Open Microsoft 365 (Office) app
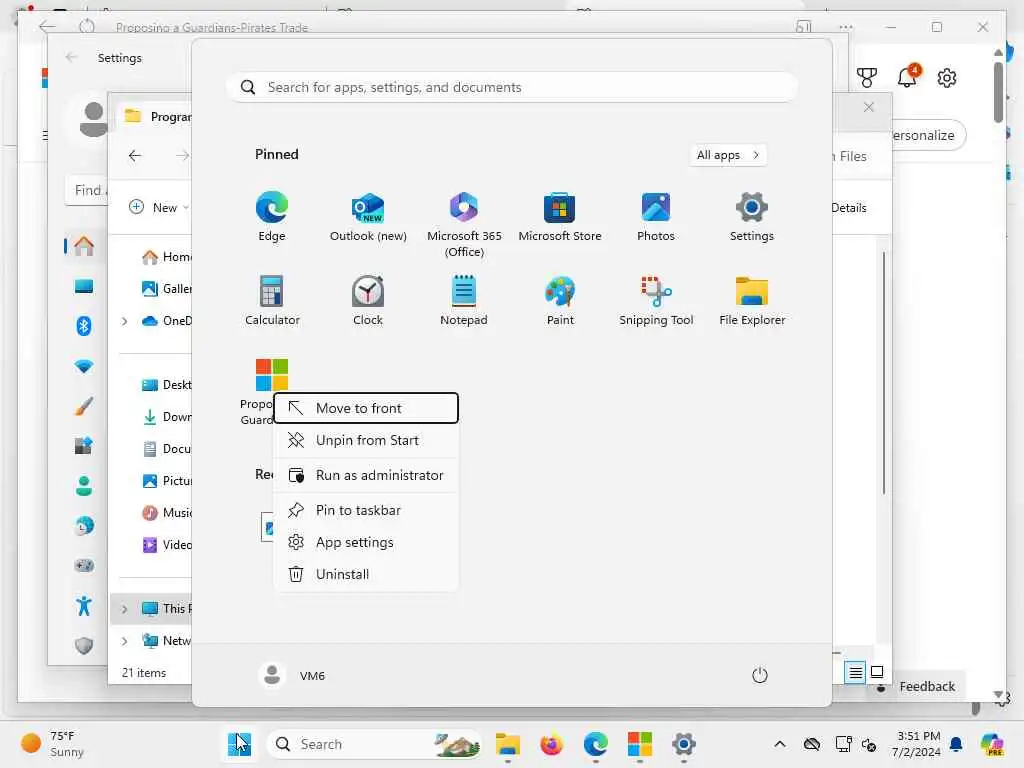The width and height of the screenshot is (1024, 768). [x=464, y=225]
